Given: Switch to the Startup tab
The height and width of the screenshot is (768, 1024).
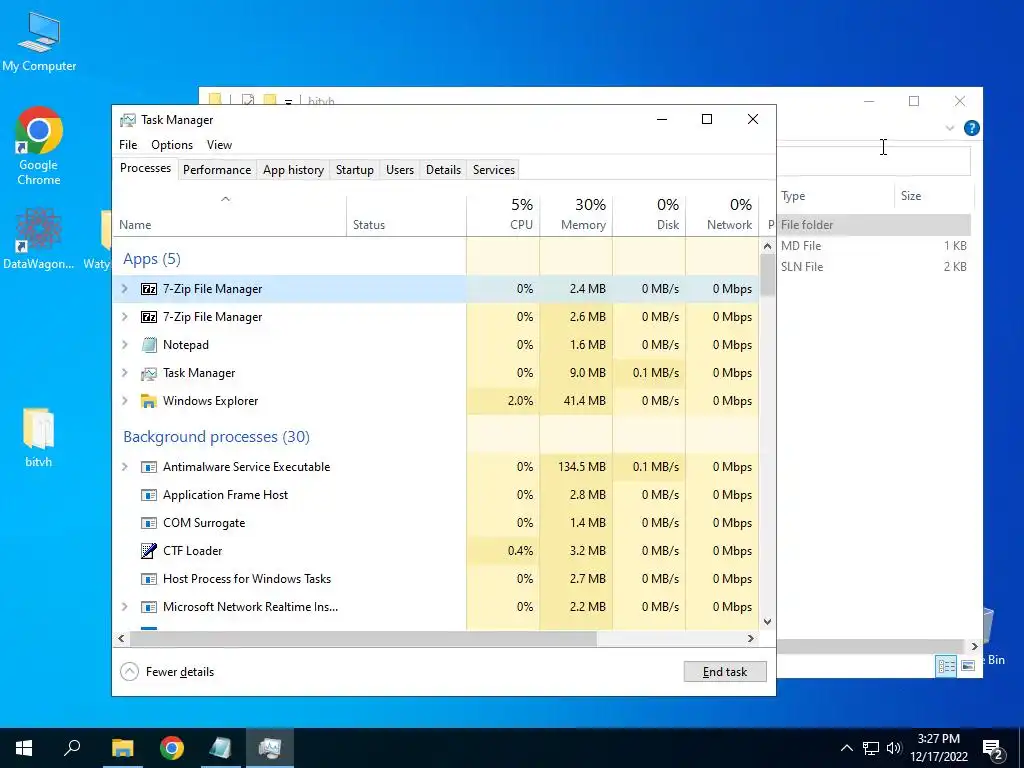Looking at the screenshot, I should (355, 170).
